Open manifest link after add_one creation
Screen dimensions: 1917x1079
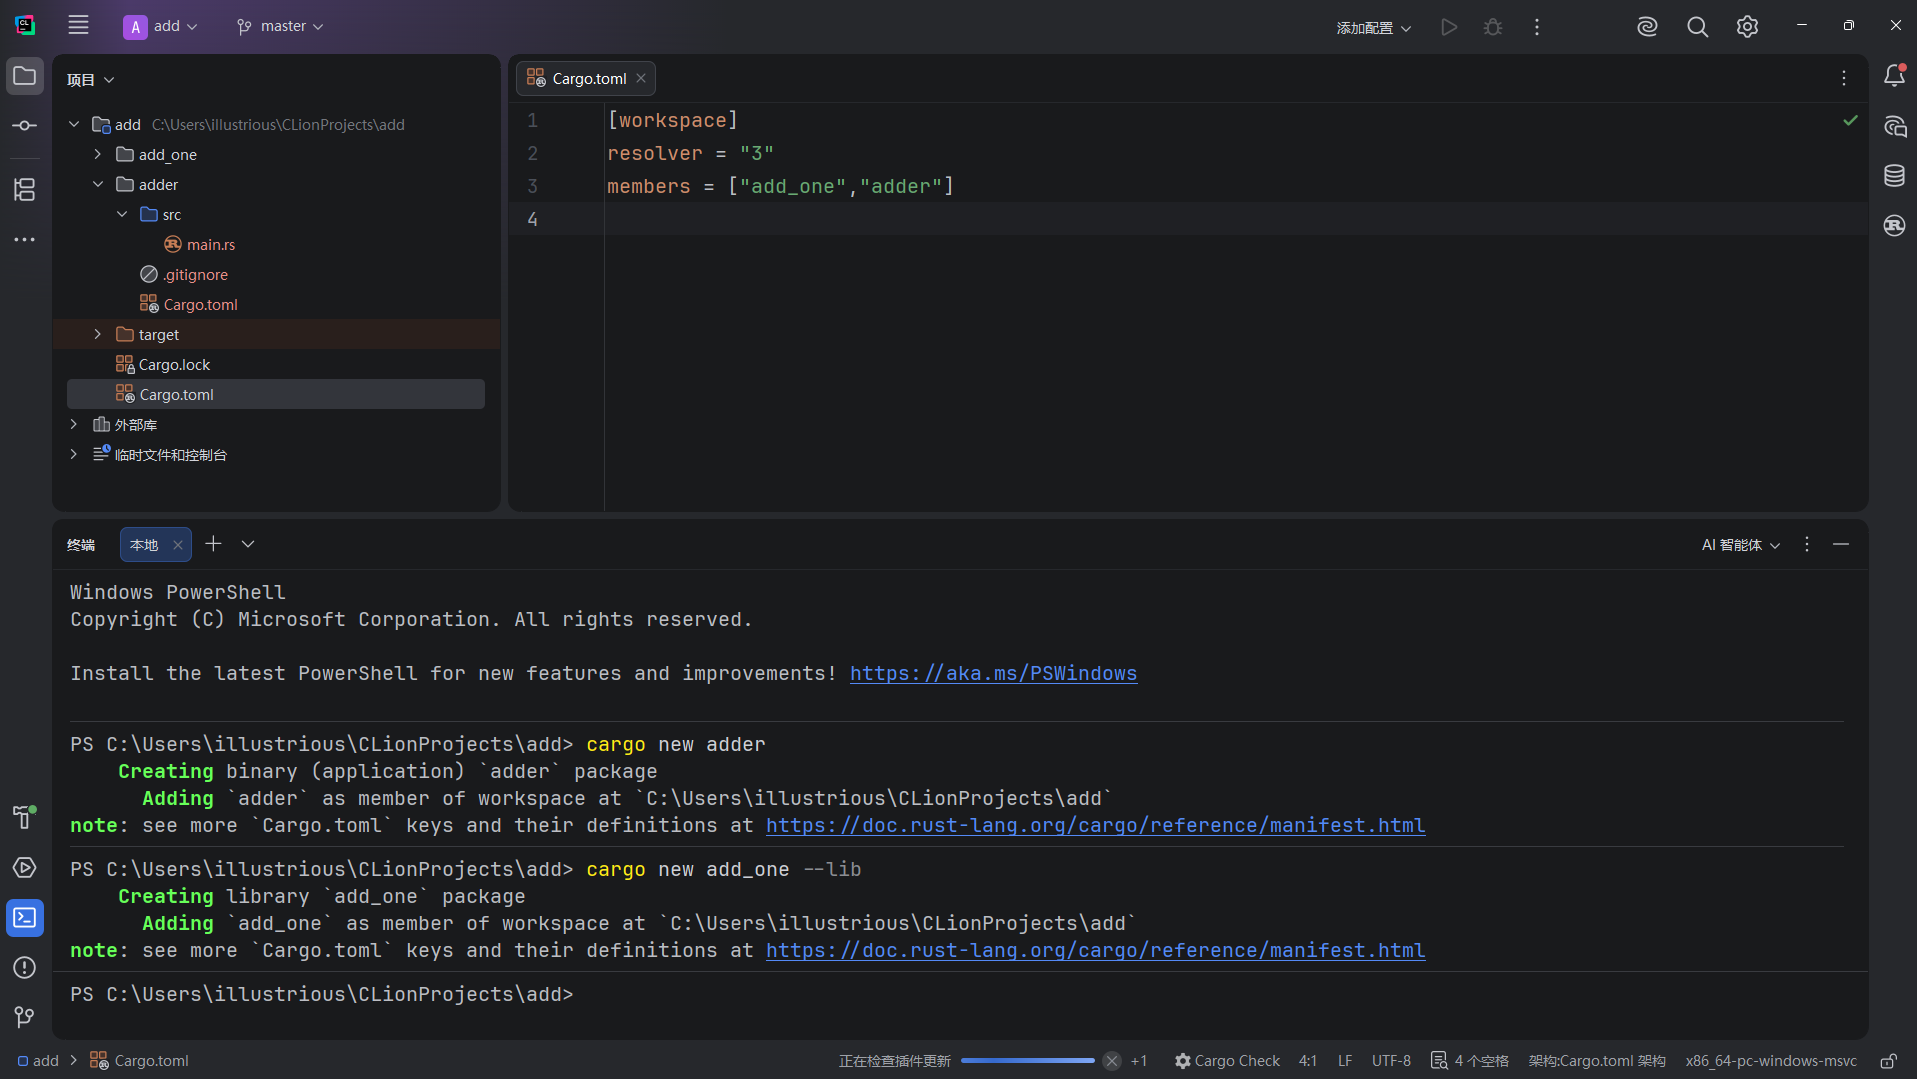[x=1095, y=951]
